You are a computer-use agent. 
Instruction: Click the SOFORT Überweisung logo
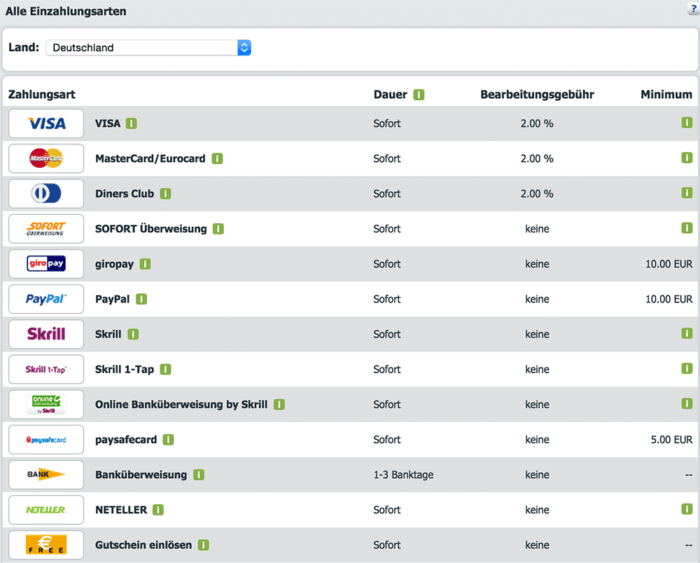pyautogui.click(x=46, y=229)
